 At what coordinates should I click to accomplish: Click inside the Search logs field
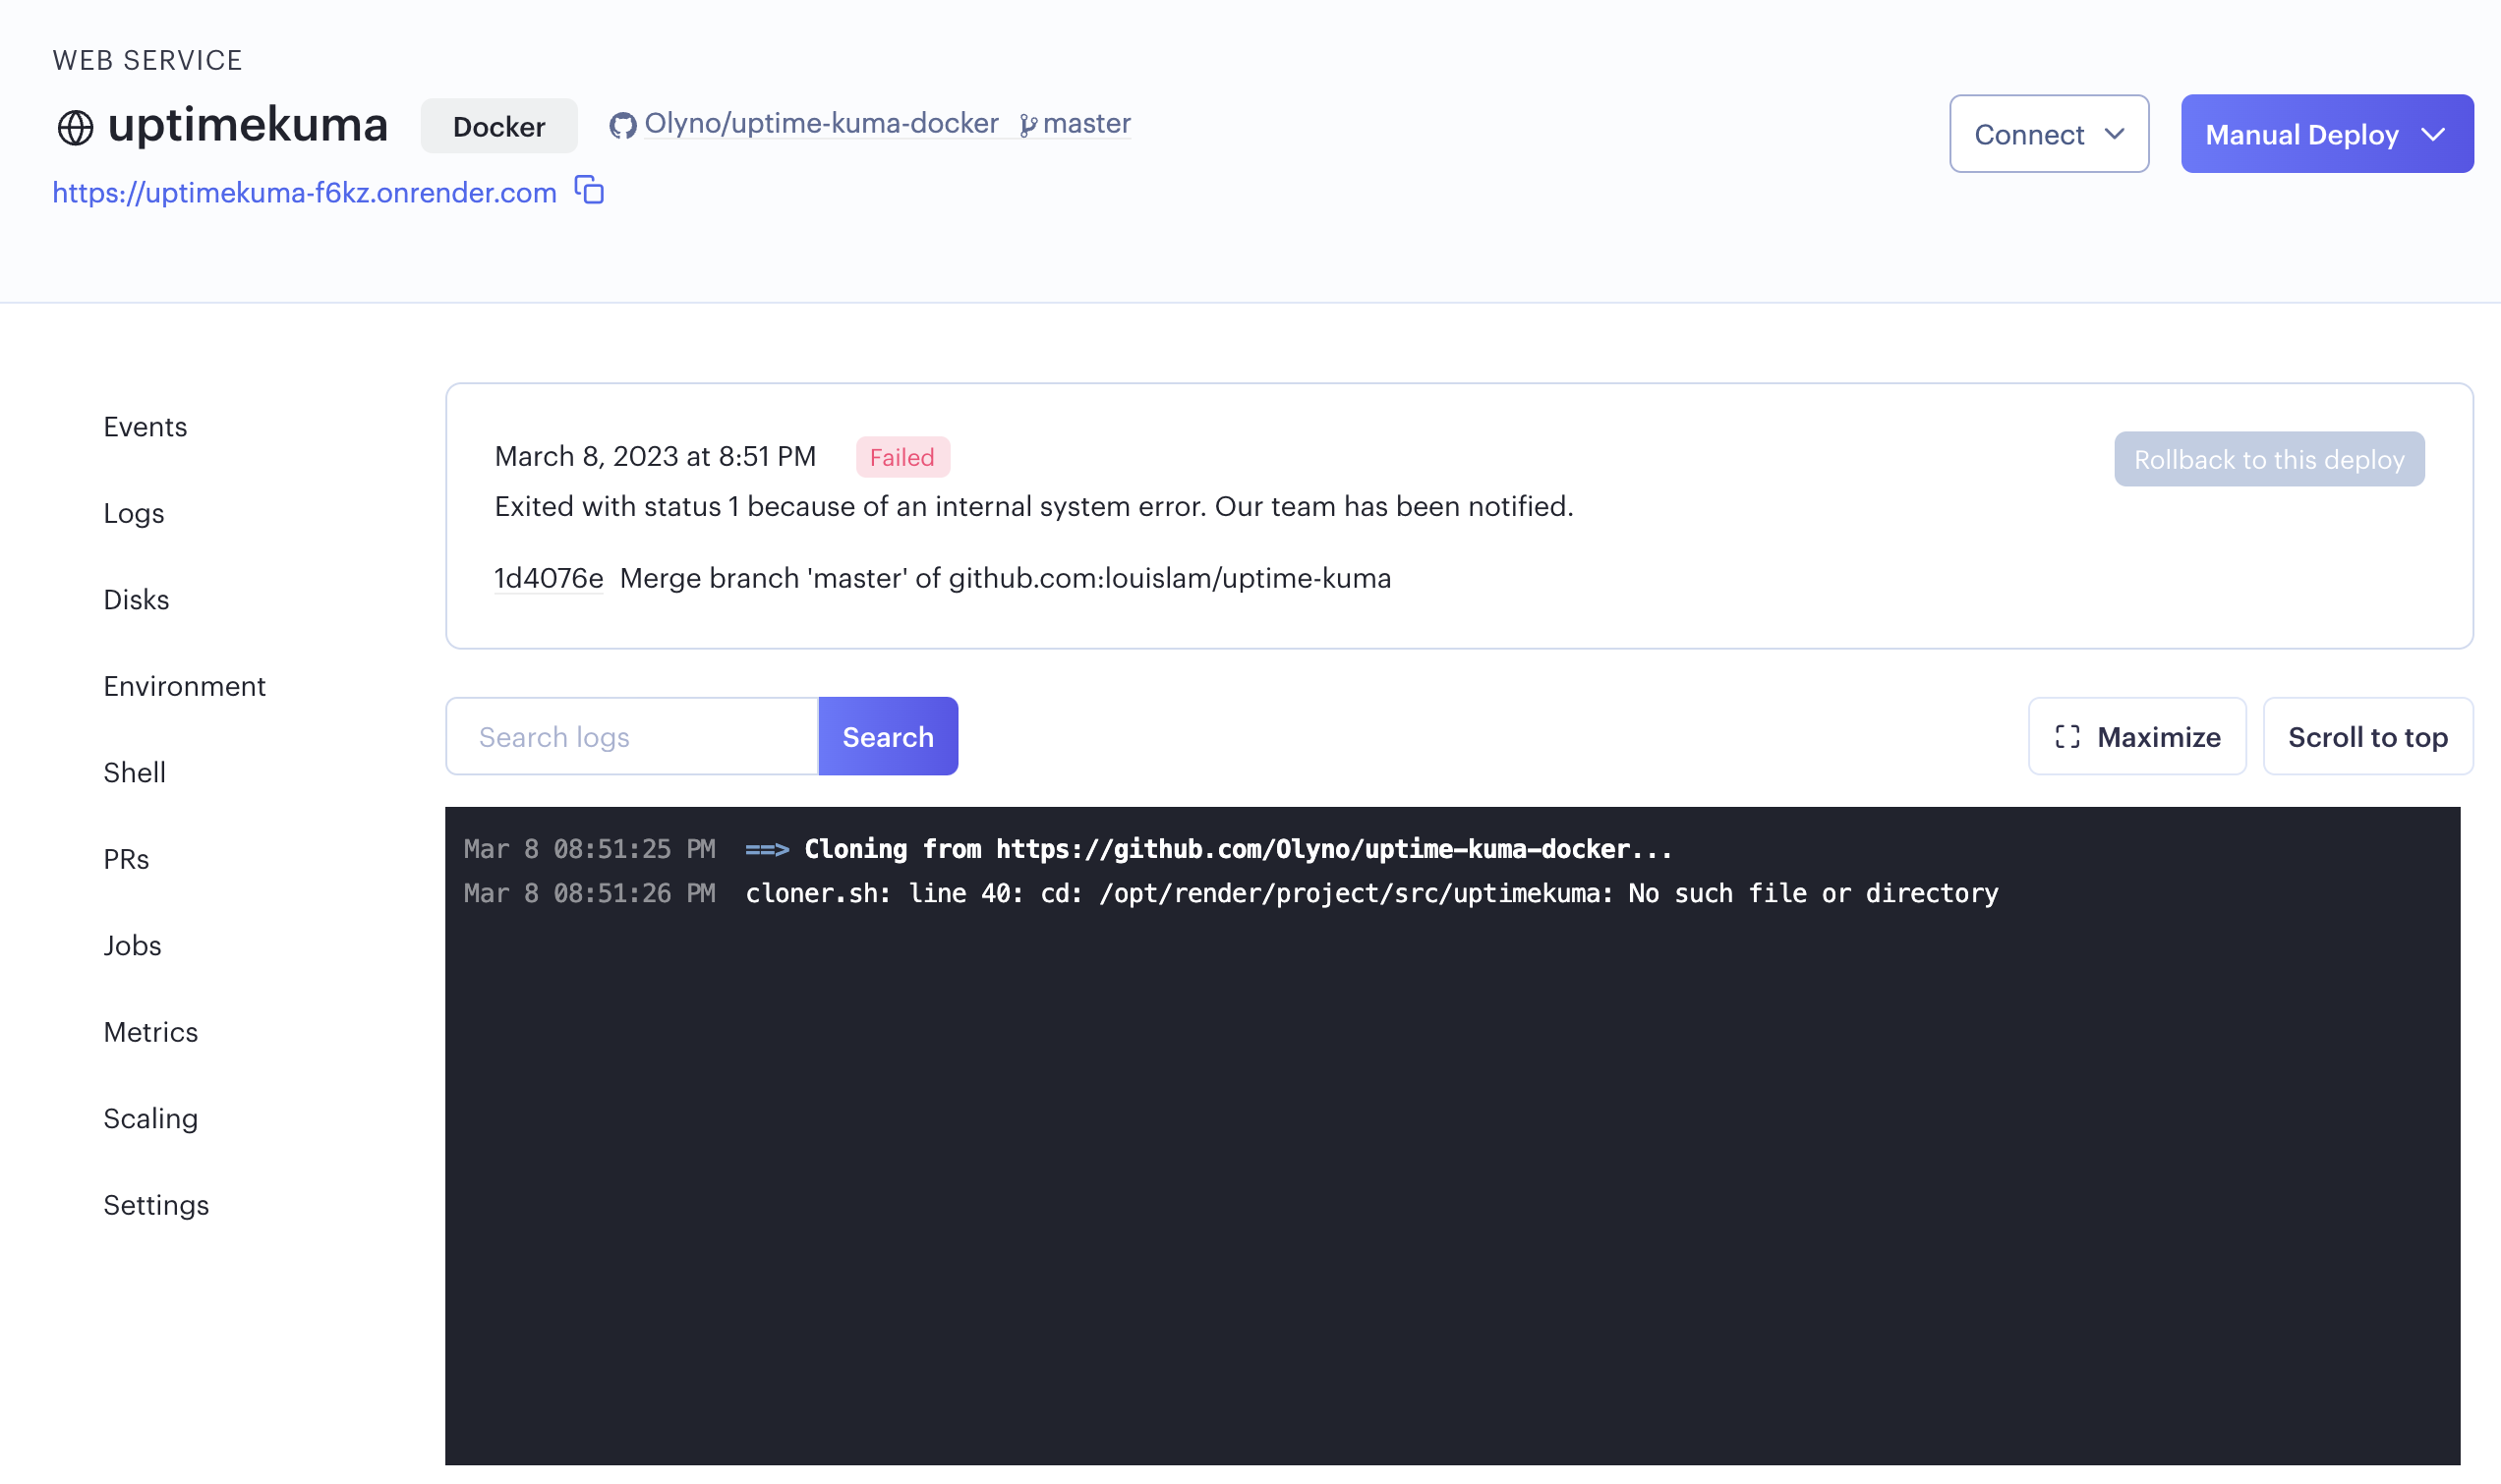(630, 736)
